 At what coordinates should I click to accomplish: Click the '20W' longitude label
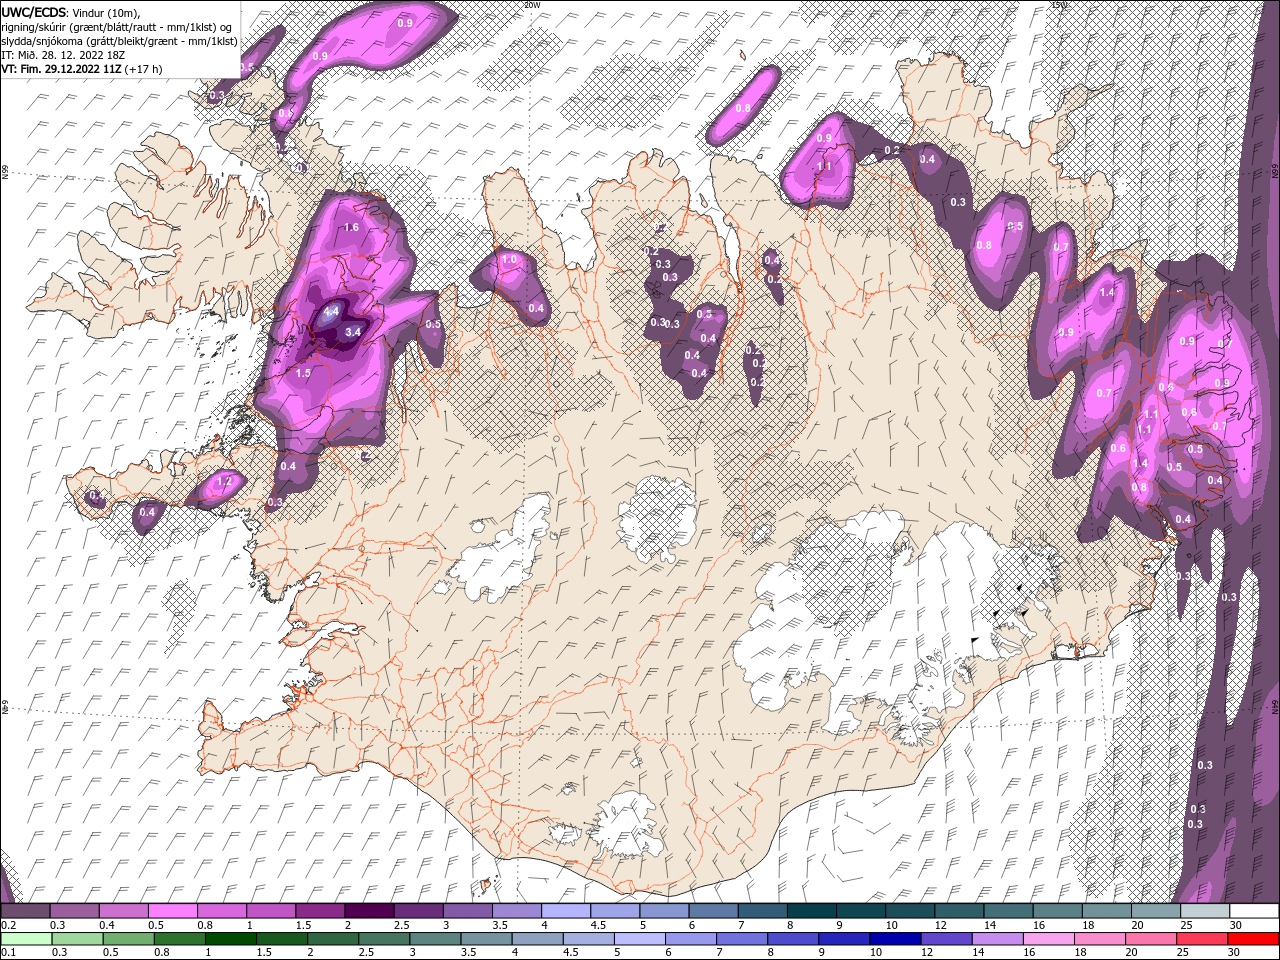point(531,4)
